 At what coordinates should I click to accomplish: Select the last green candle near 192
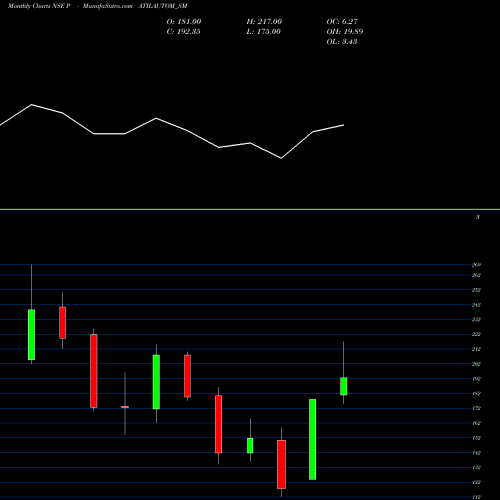[x=344, y=386]
